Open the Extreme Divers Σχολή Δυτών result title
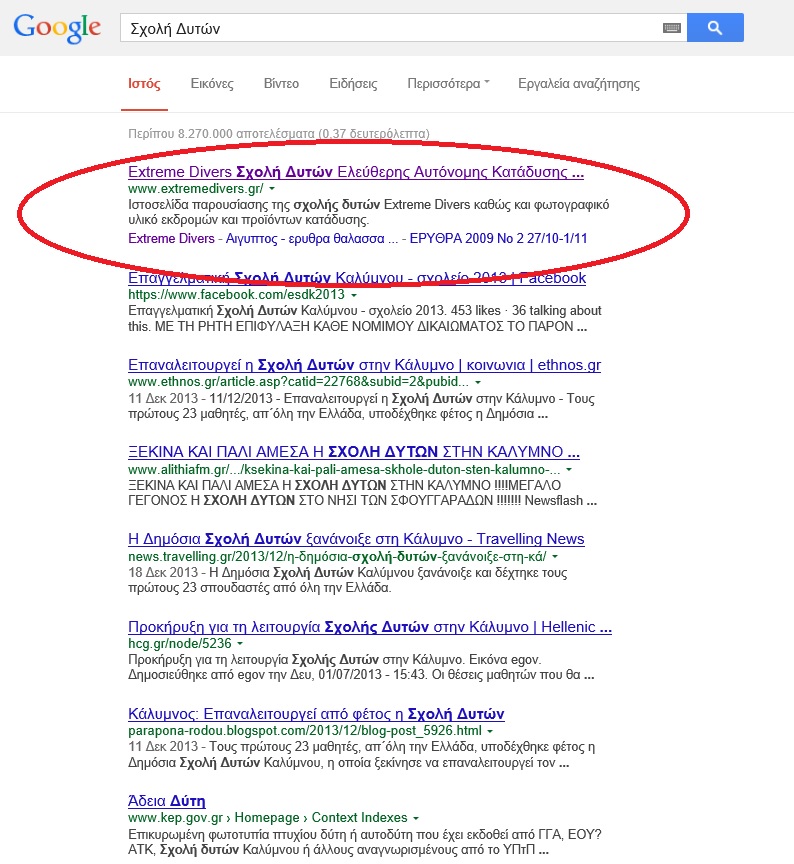 (x=356, y=172)
